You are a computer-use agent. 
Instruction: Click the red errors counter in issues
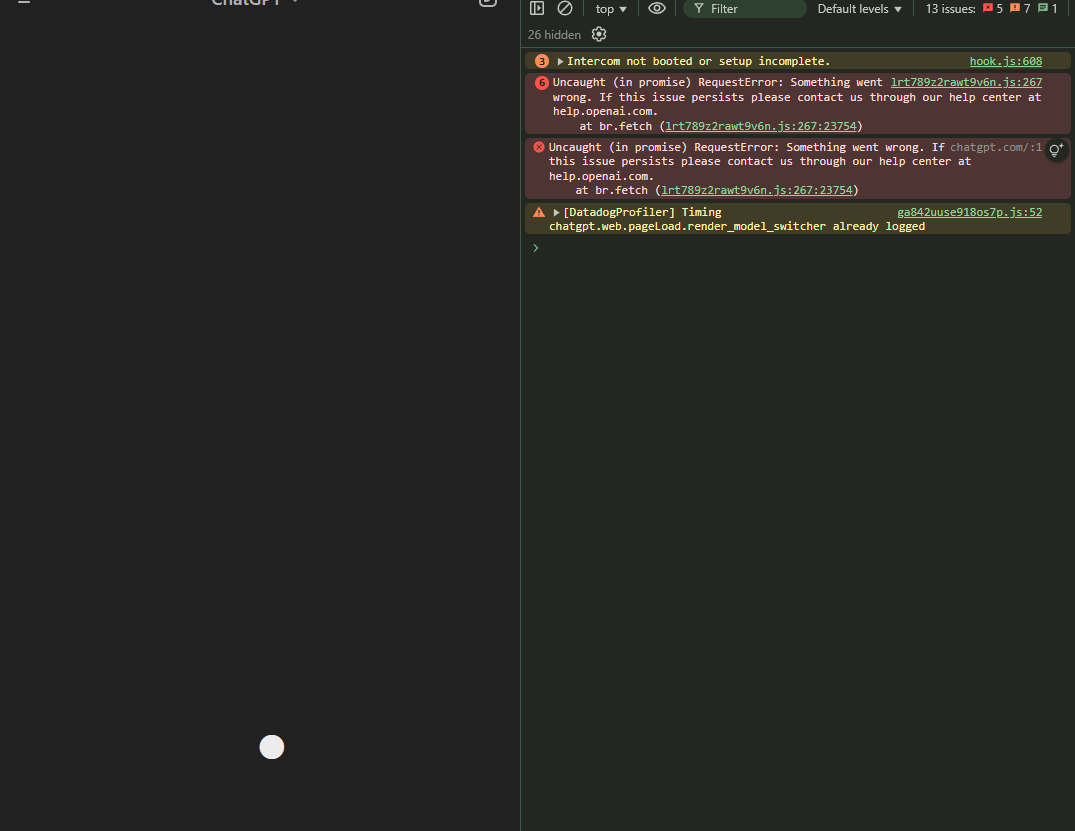[x=996, y=8]
